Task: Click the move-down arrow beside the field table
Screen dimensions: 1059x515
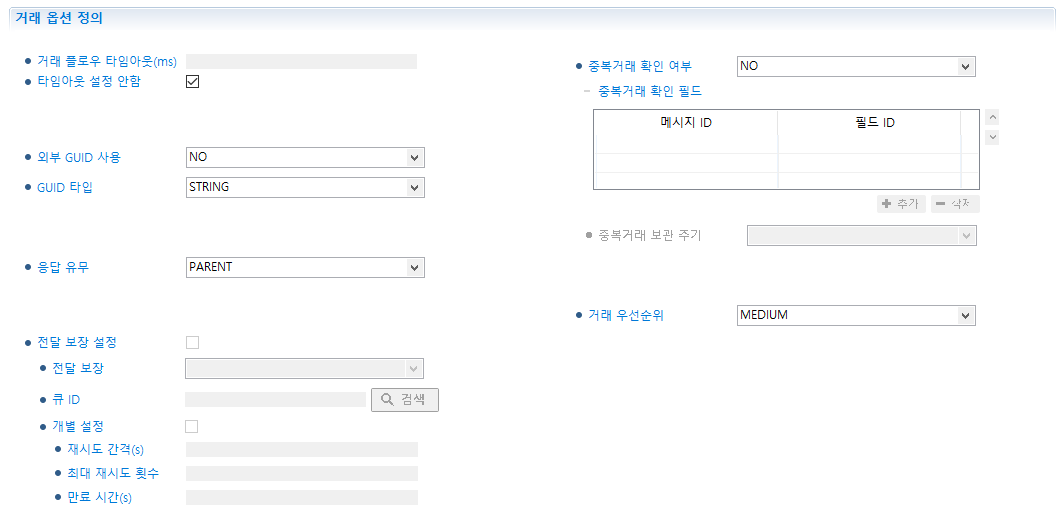Action: pos(992,137)
